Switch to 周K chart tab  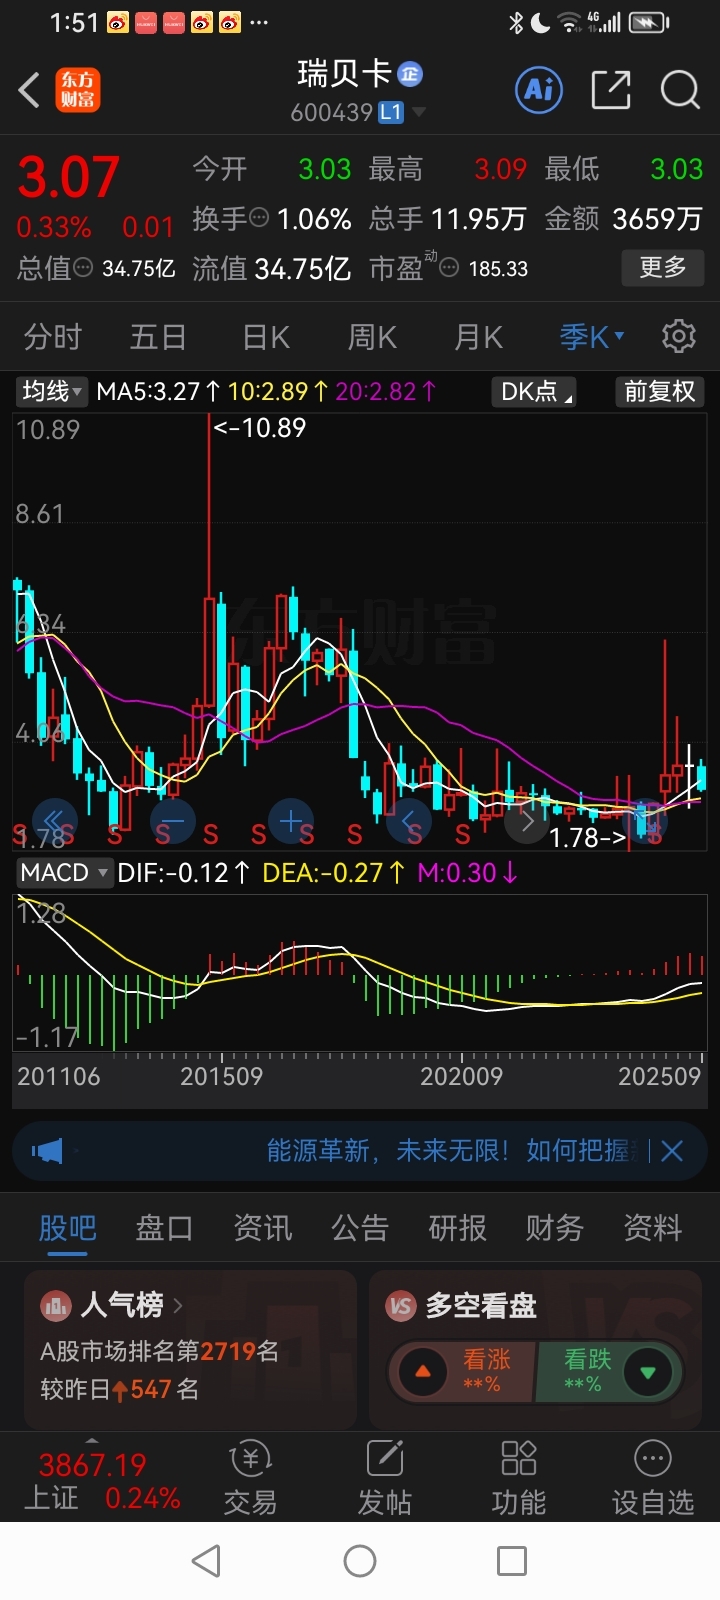[372, 337]
